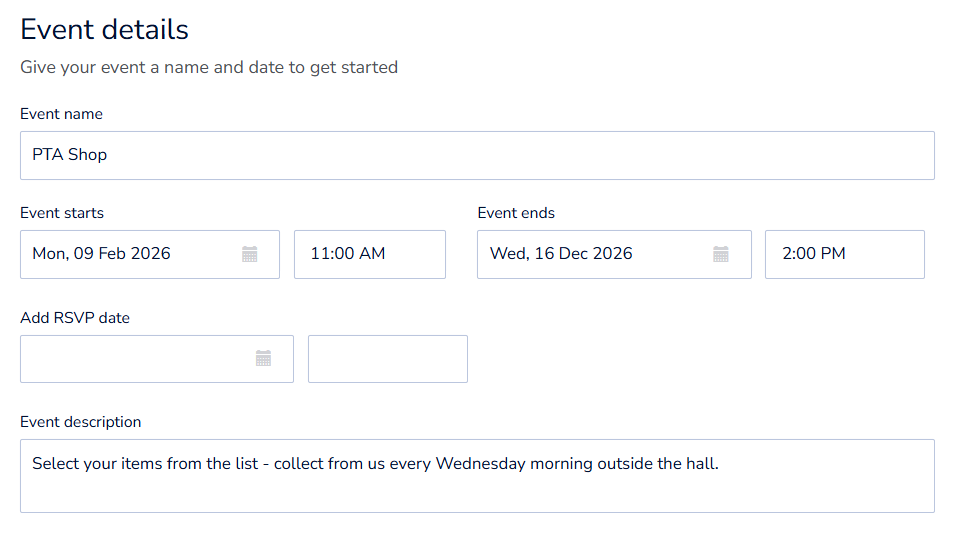
Task: Click the 'Event starts' label
Action: point(62,213)
